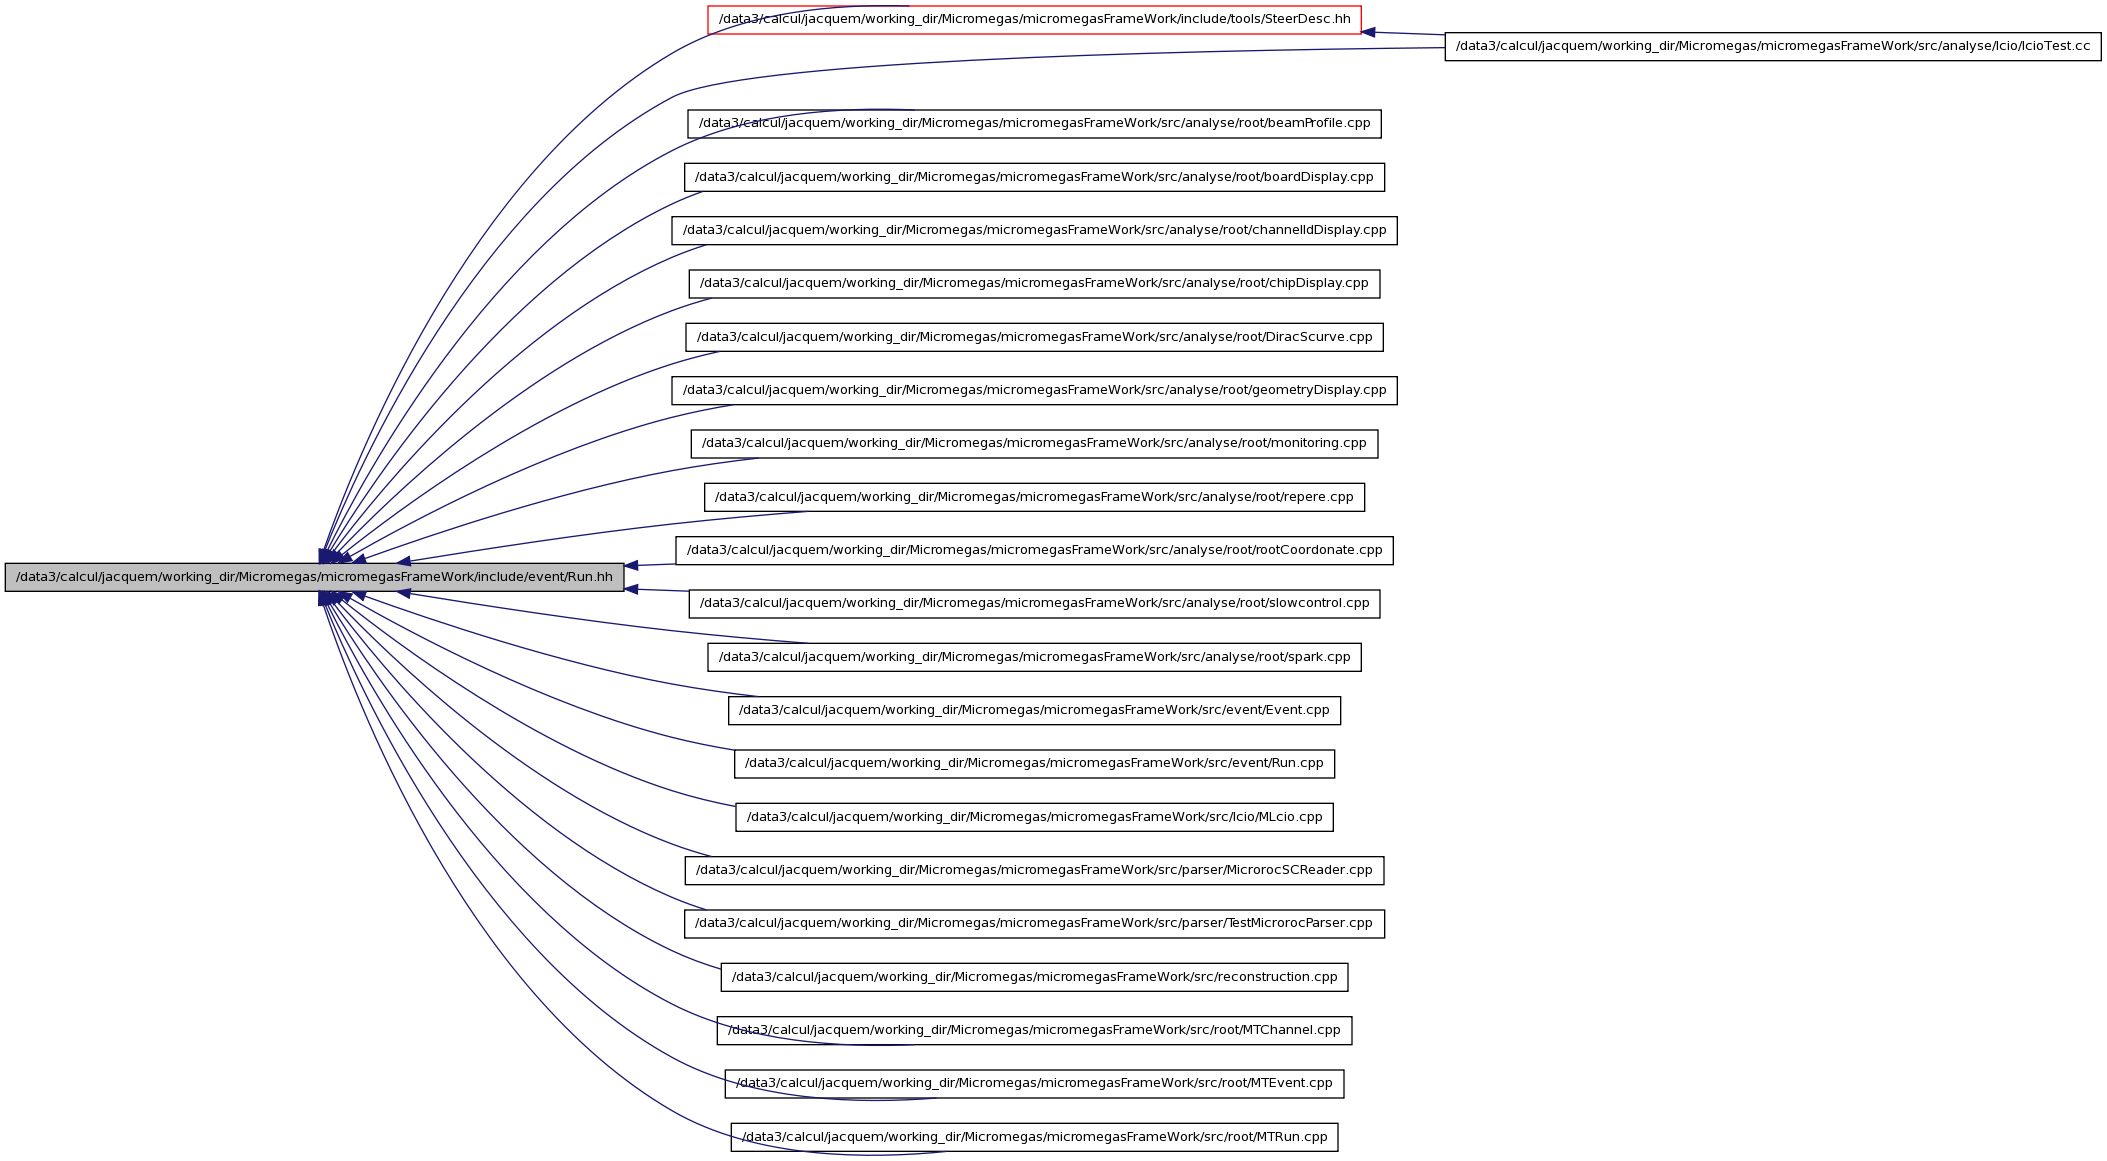Open the include/event/Run.hh node

click(x=314, y=577)
